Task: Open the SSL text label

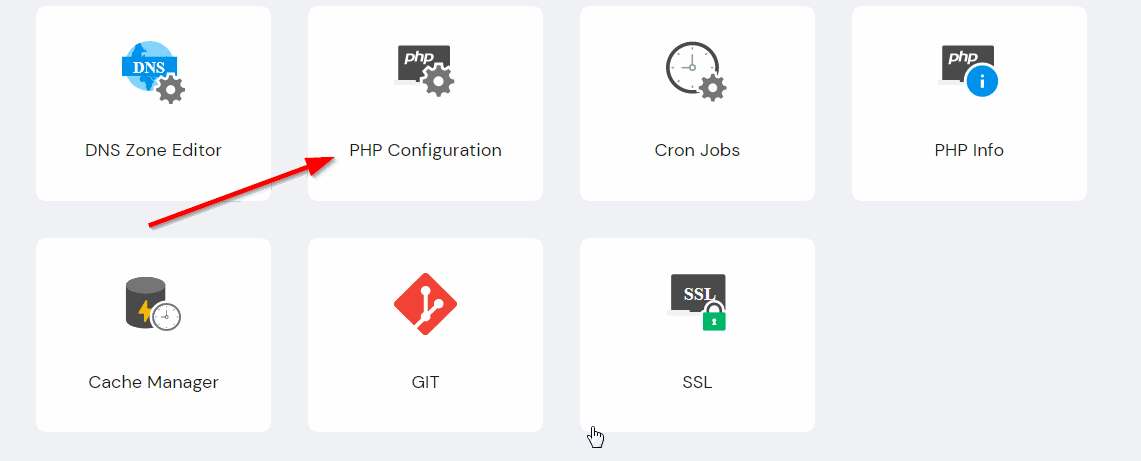Action: coord(697,382)
